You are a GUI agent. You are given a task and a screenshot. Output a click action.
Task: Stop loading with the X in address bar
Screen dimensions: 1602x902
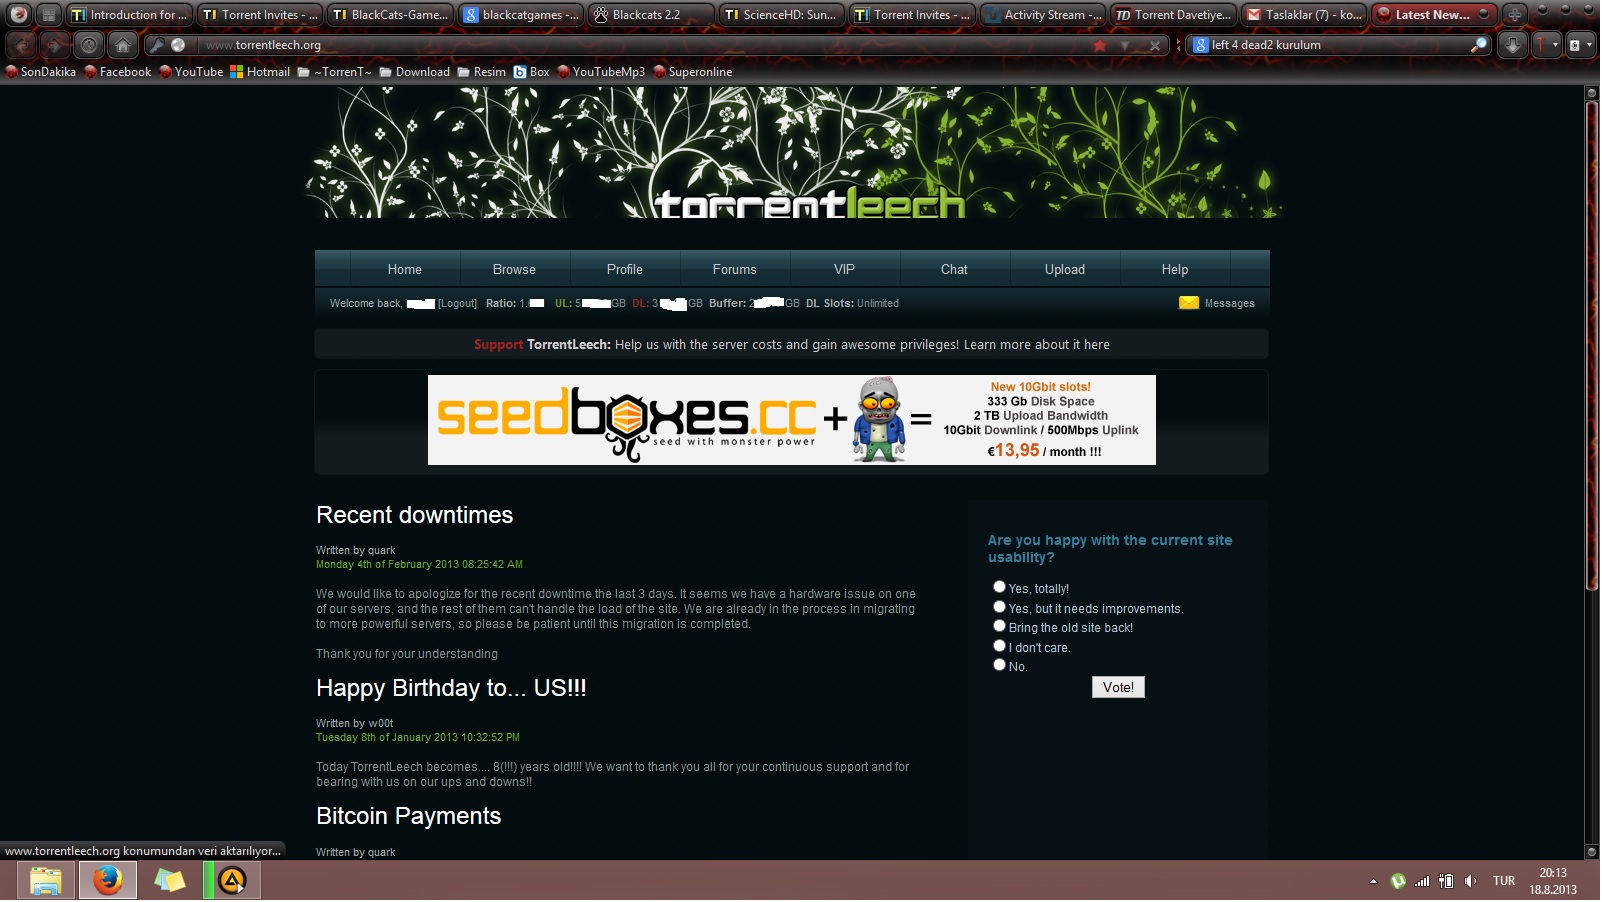(x=1155, y=45)
